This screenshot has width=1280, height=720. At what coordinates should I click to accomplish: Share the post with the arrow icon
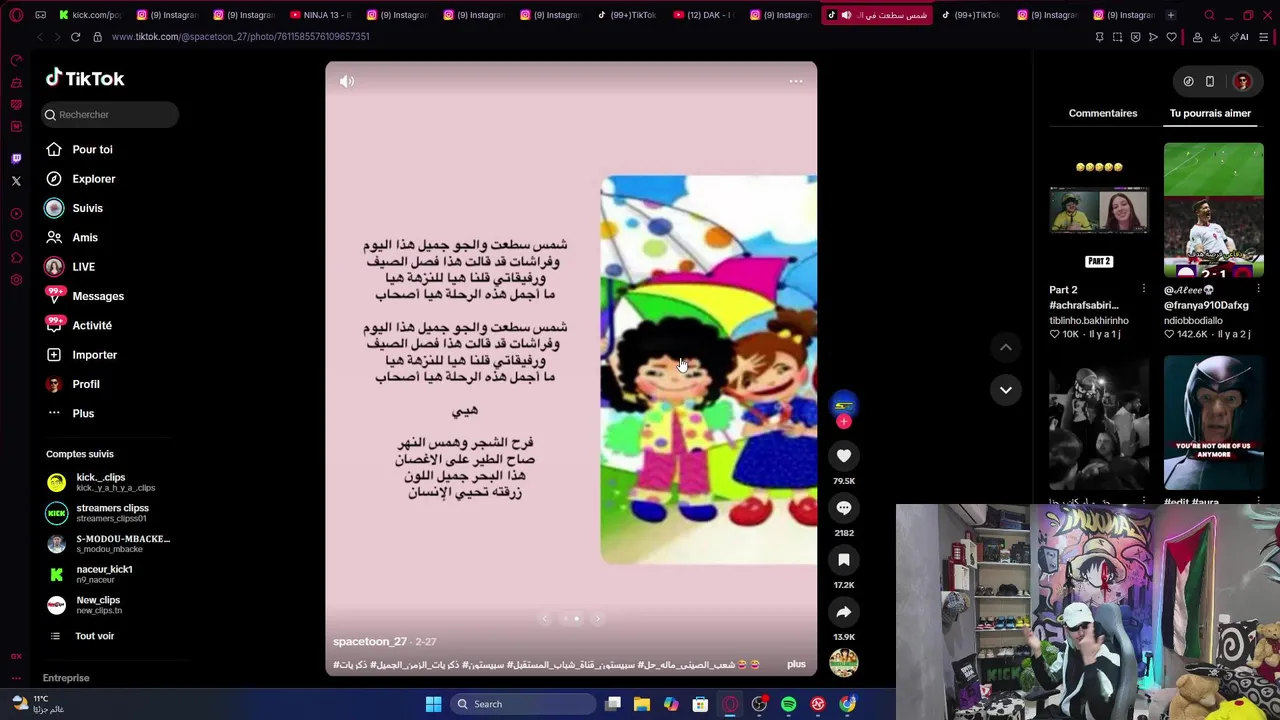coord(844,612)
